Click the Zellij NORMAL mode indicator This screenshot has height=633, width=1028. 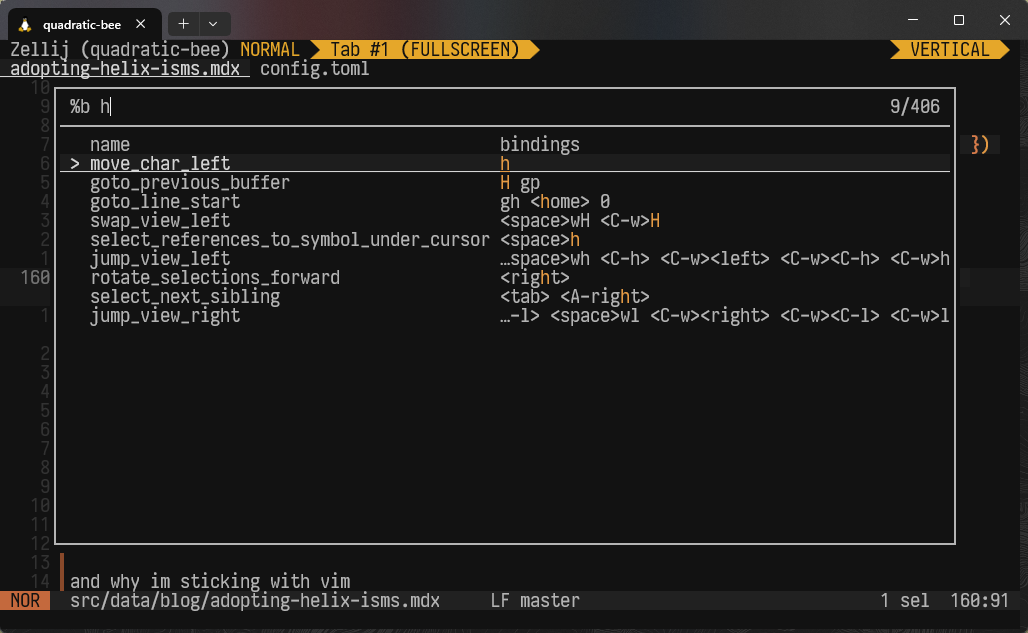click(x=269, y=50)
